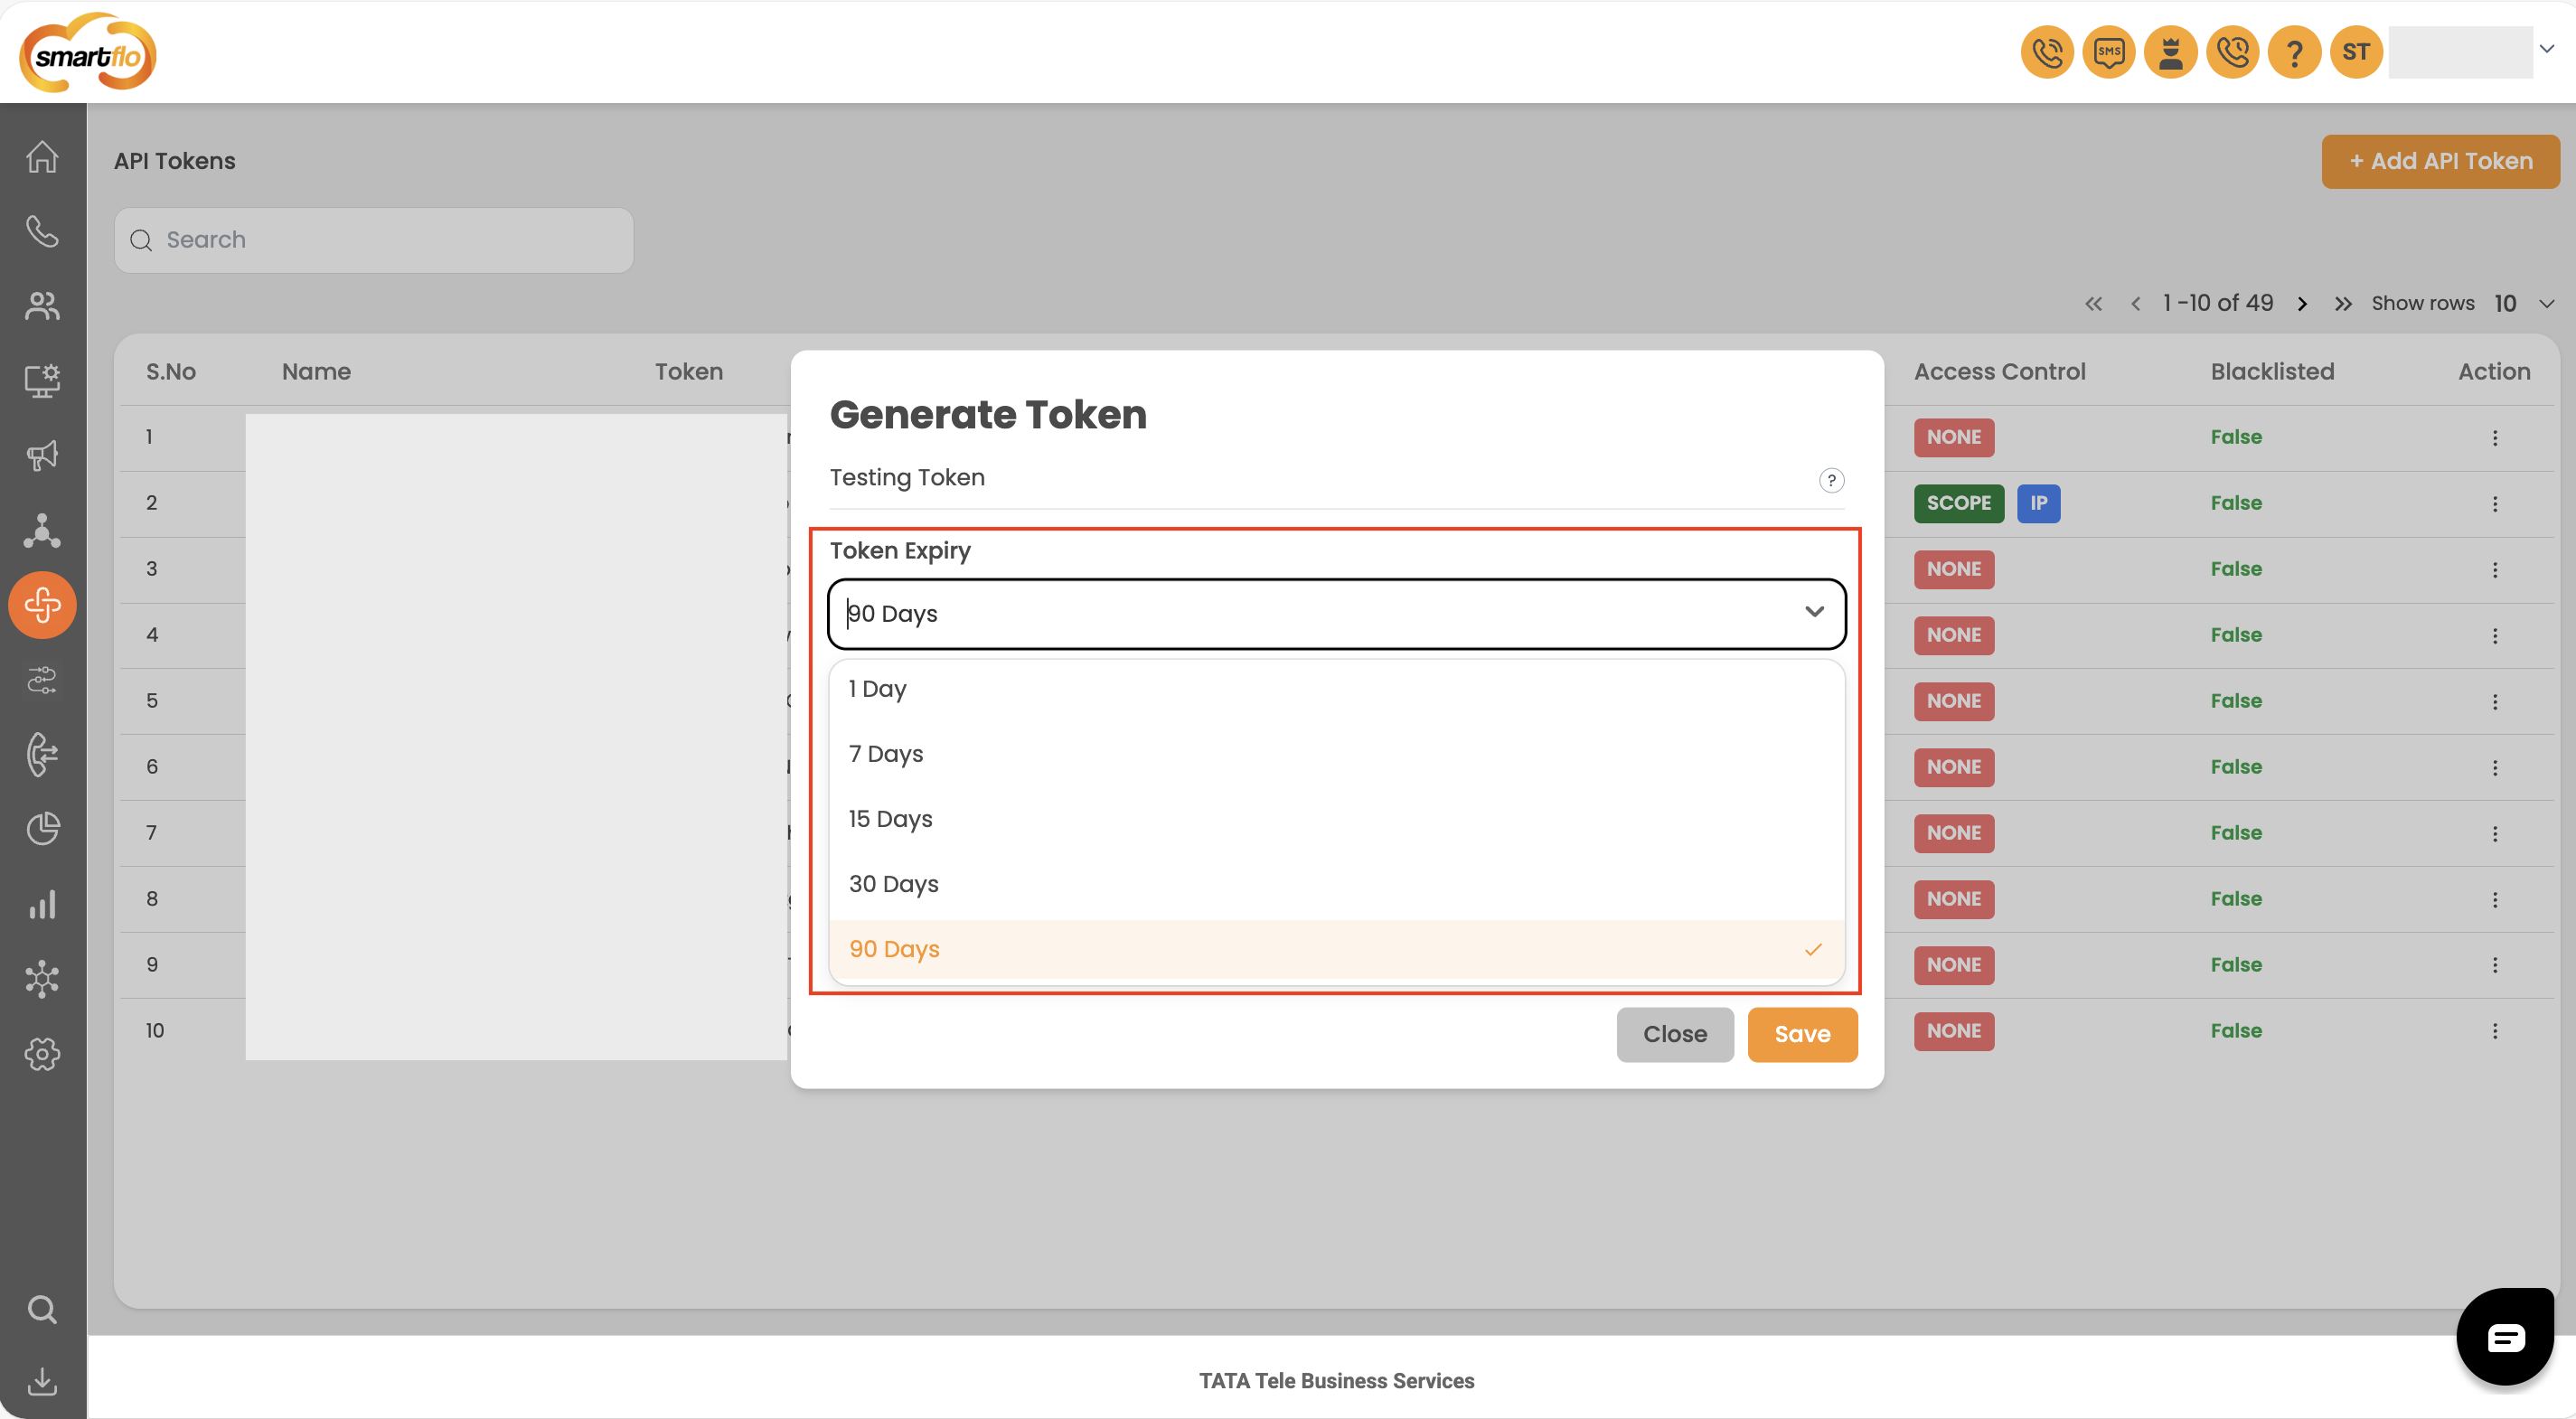Choose the 1 Day option
Viewport: 2576px width, 1419px height.
tap(1336, 689)
